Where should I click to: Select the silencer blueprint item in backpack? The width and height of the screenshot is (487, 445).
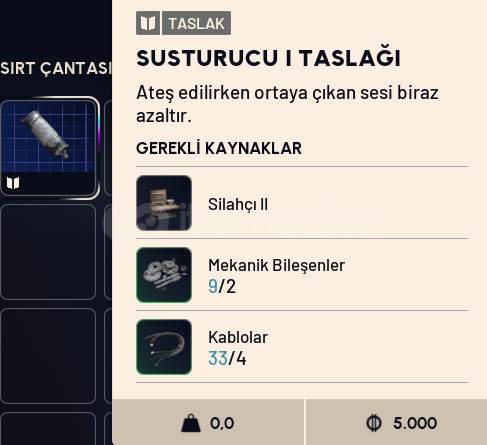pyautogui.click(x=49, y=148)
